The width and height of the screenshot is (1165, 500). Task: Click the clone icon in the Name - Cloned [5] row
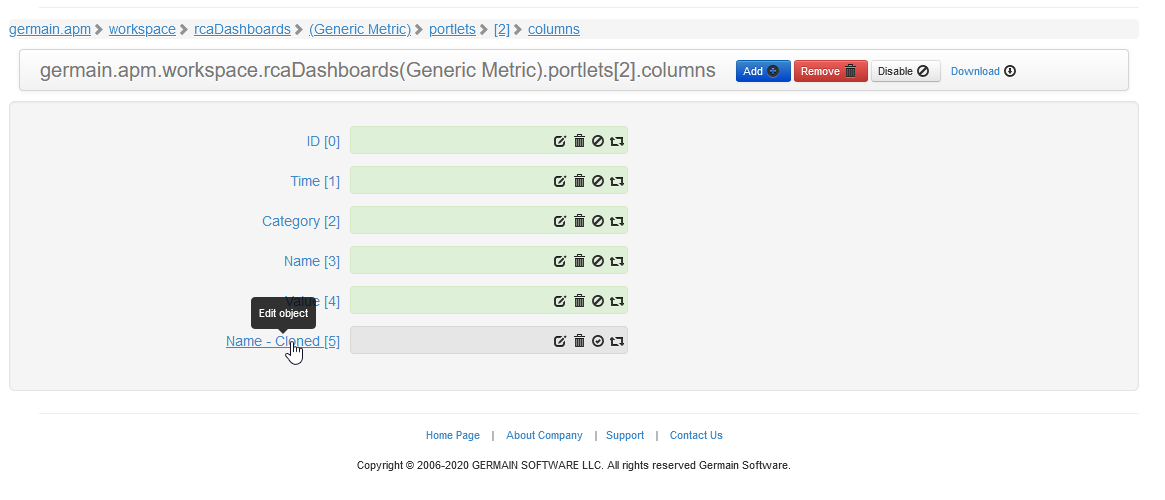point(617,341)
